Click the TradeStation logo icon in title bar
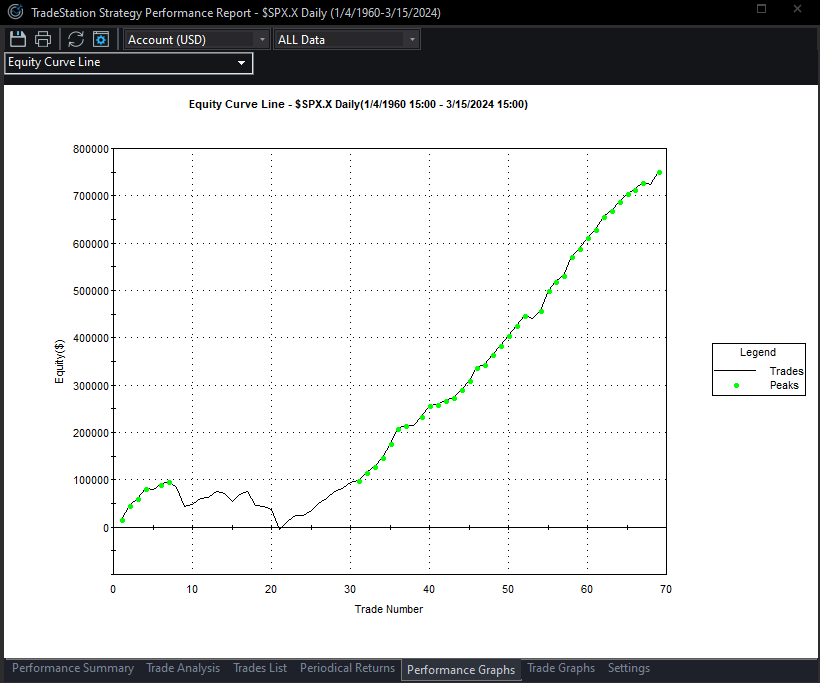820x683 pixels. pos(15,11)
